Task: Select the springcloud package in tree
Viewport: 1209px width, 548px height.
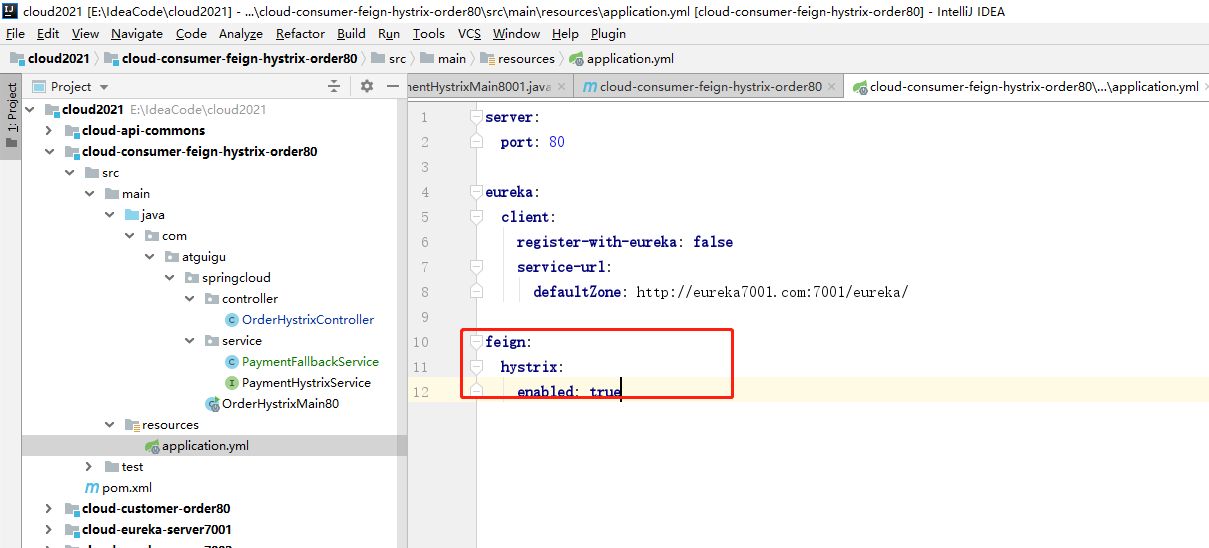Action: tap(236, 278)
